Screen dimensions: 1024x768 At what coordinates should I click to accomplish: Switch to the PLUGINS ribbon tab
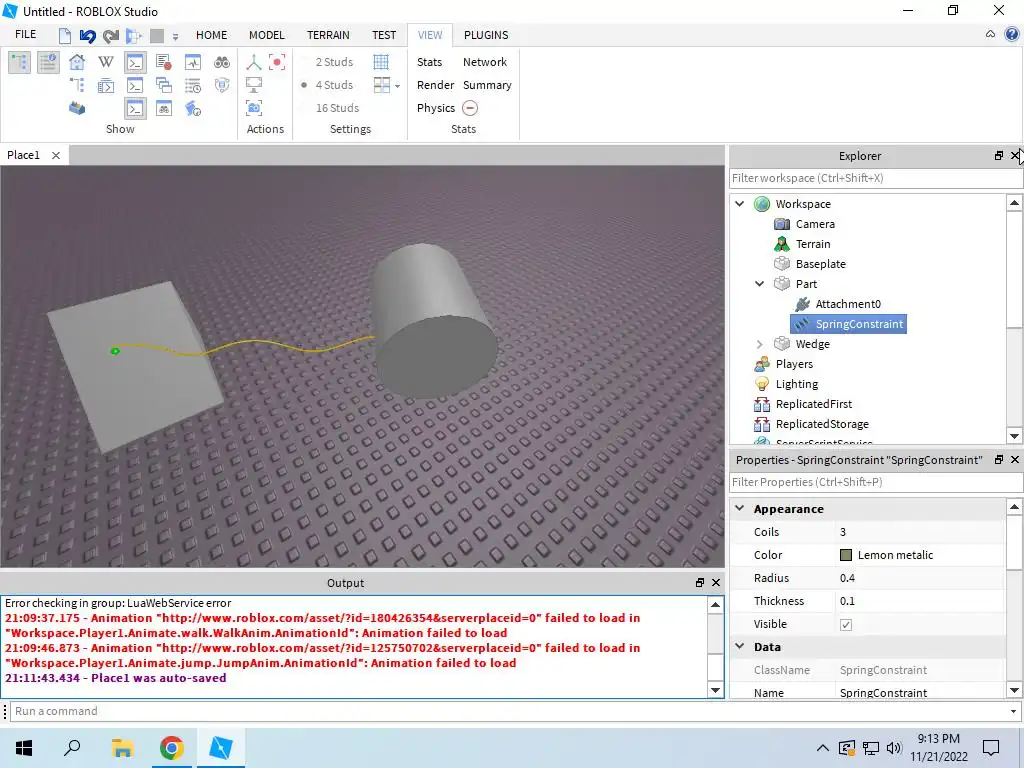point(486,35)
